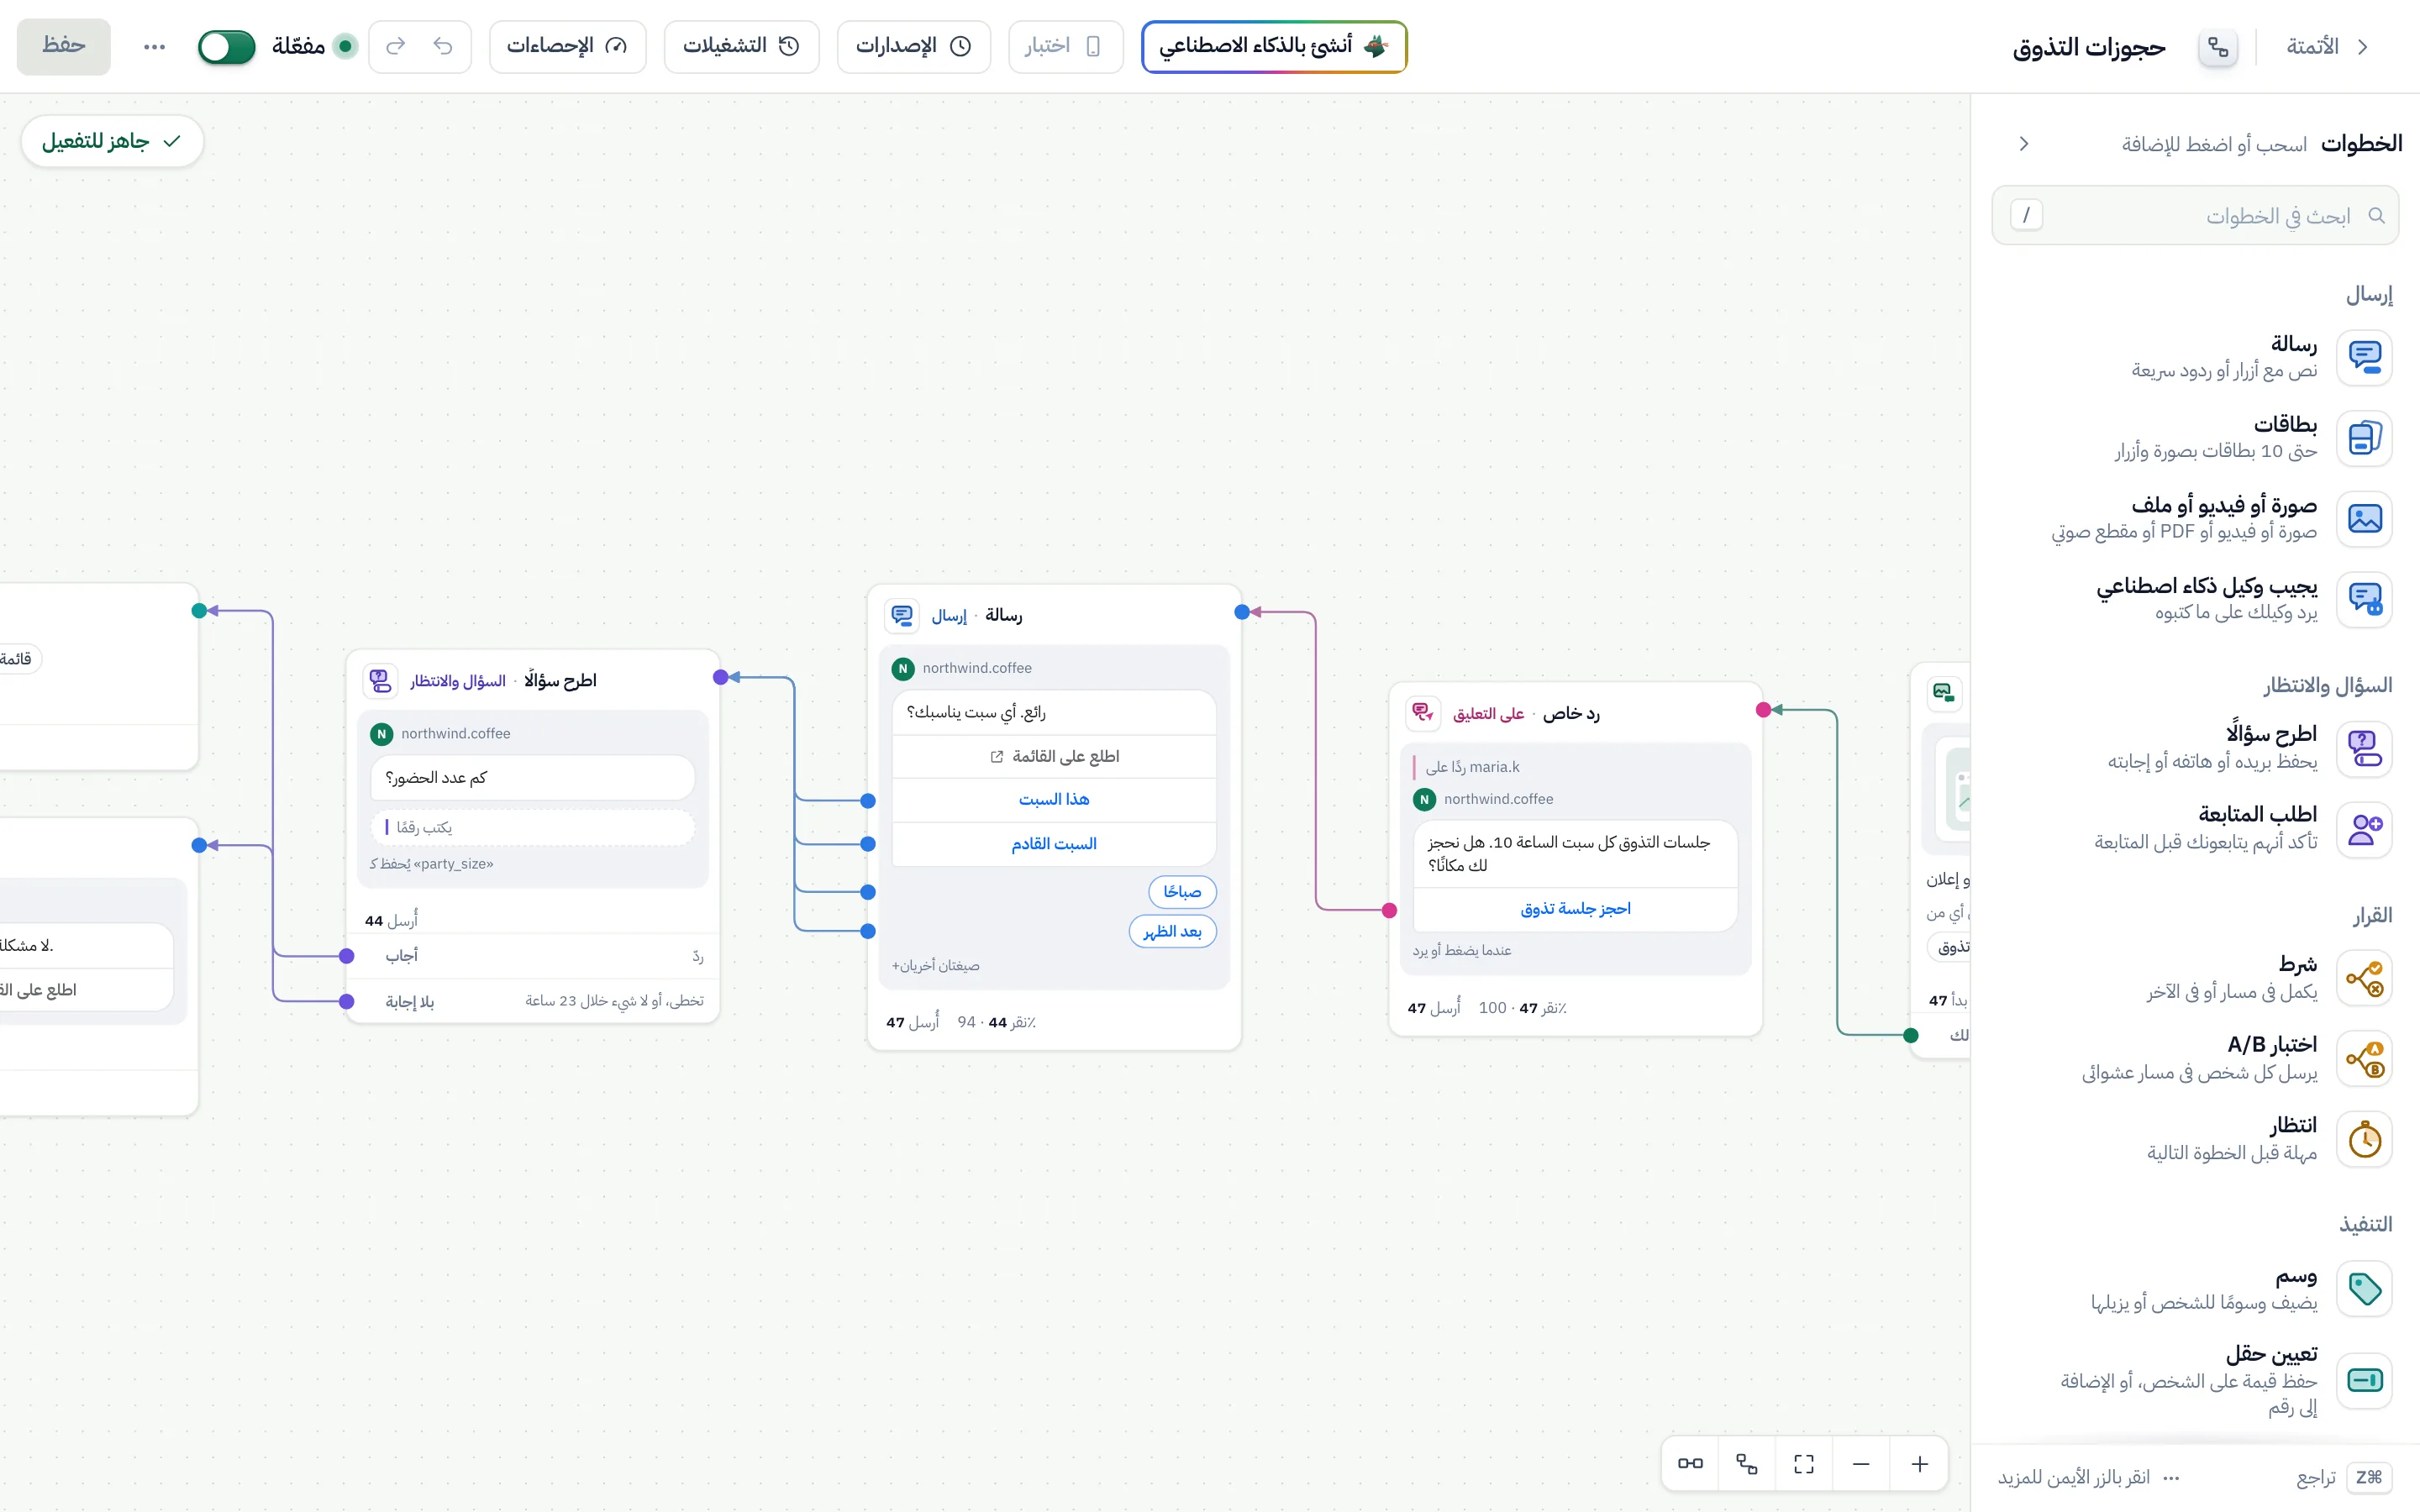Viewport: 2420px width, 1512px height.
Task: Click the صباحًا quick reply chip
Action: pos(1182,892)
